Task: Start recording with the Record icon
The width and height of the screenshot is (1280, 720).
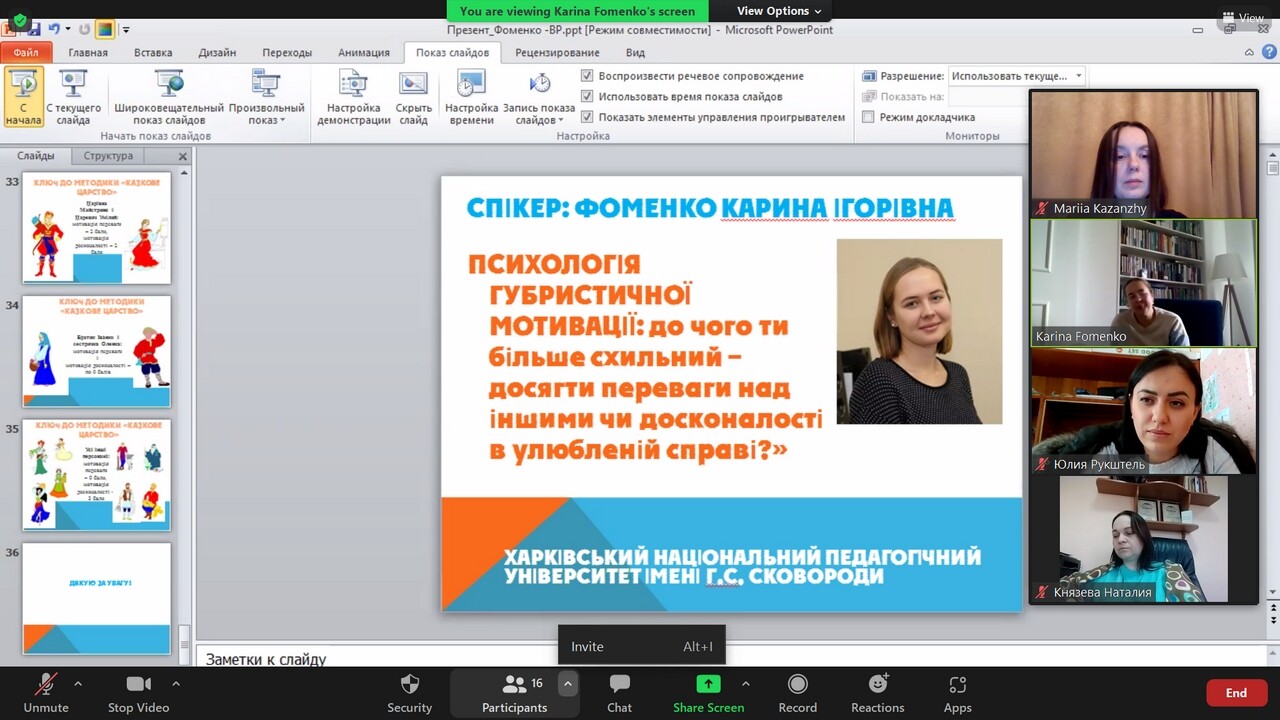Action: [797, 685]
